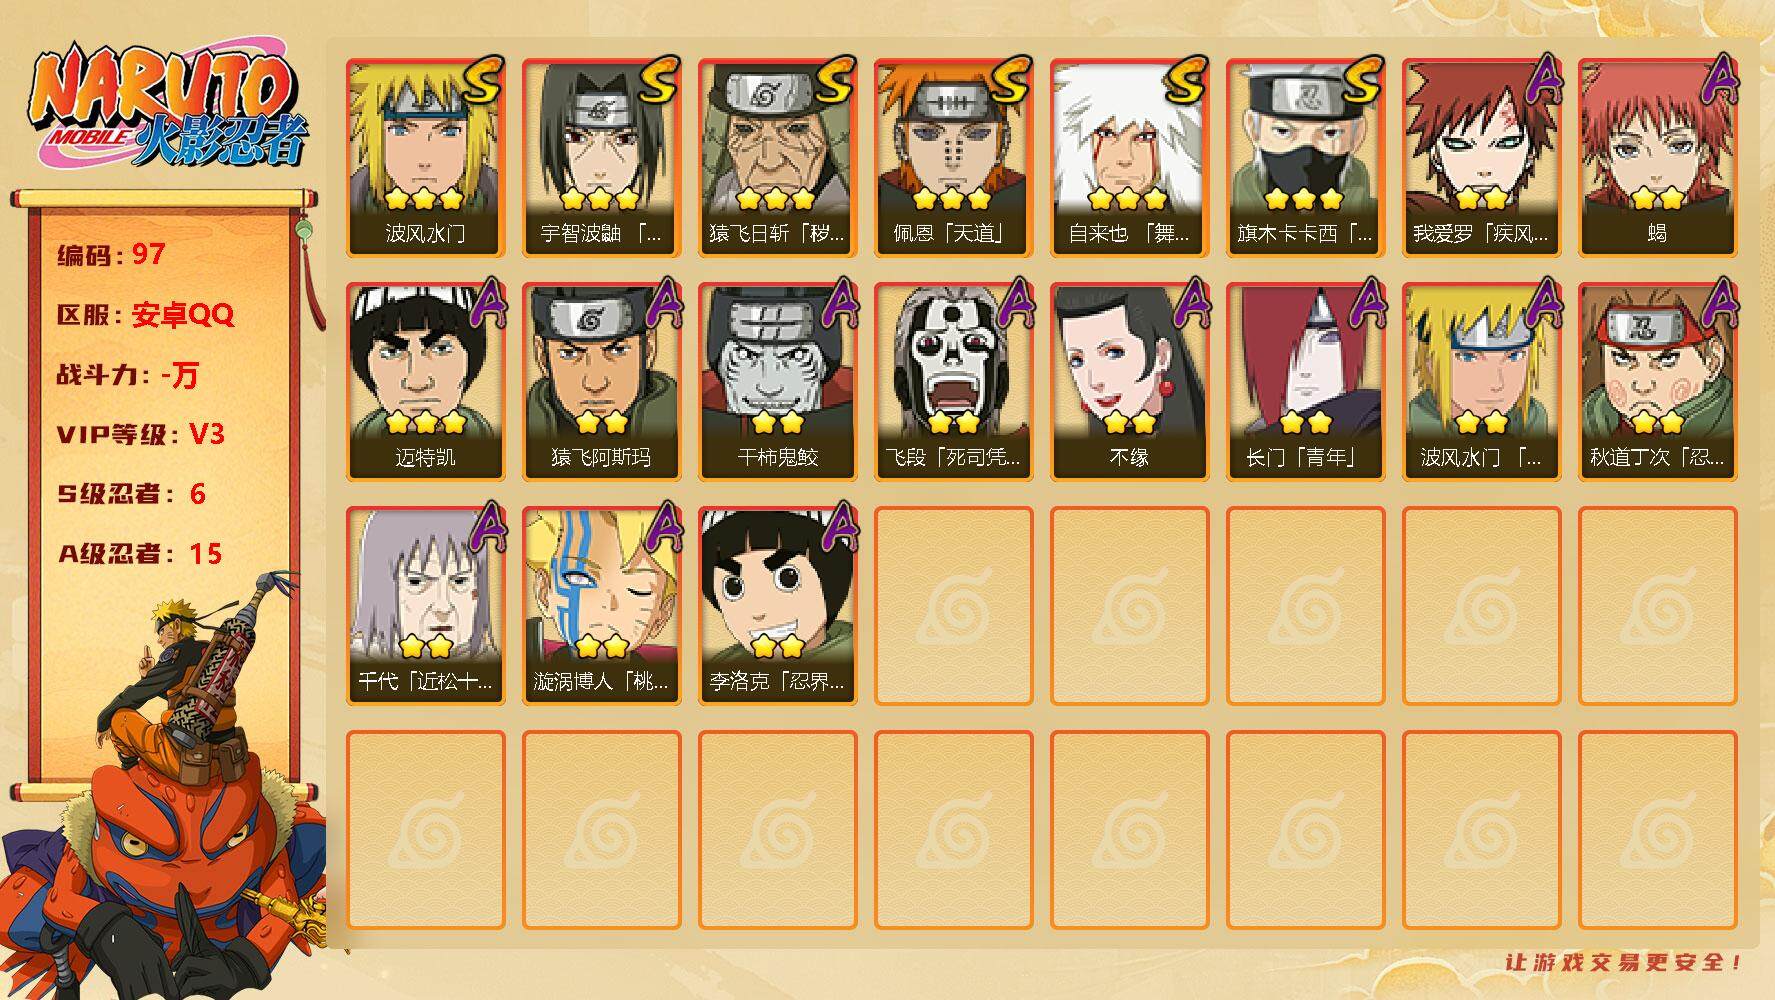The image size is (1775, 1000).
Task: Click the 自来也 white-haired ninja portrait
Action: click(x=1129, y=158)
